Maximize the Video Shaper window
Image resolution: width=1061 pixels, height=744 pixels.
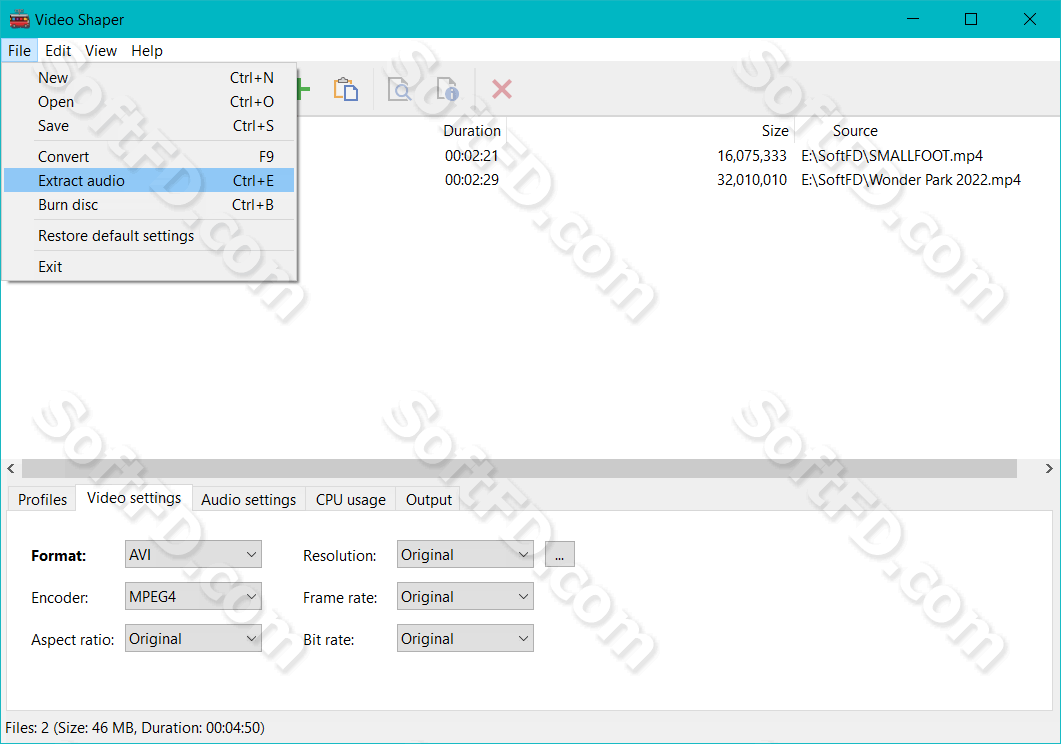(971, 19)
